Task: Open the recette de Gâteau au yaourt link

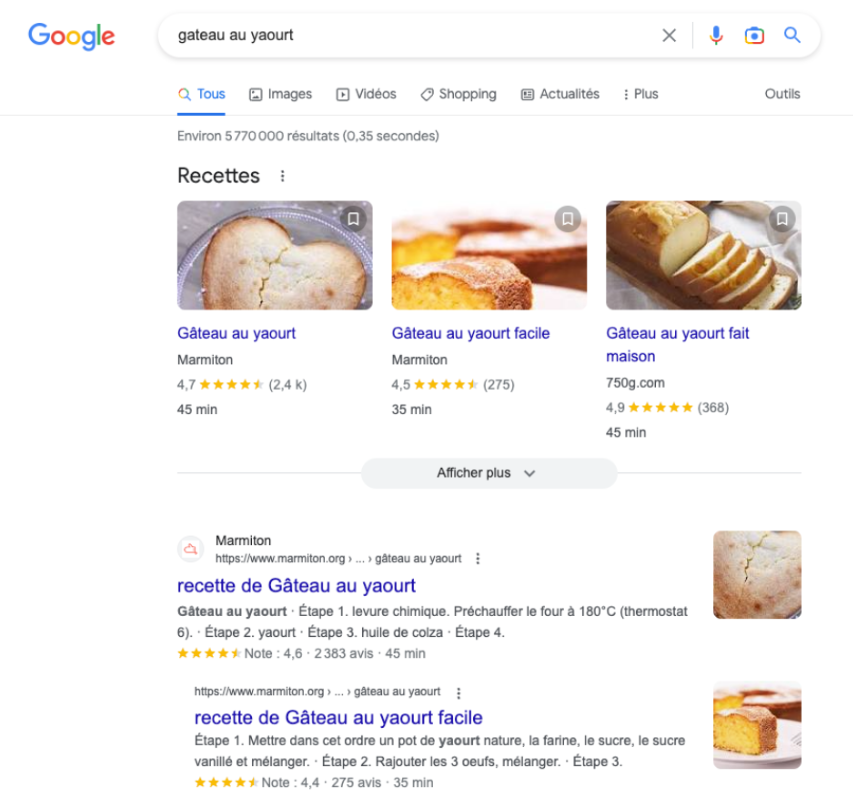Action: click(296, 585)
